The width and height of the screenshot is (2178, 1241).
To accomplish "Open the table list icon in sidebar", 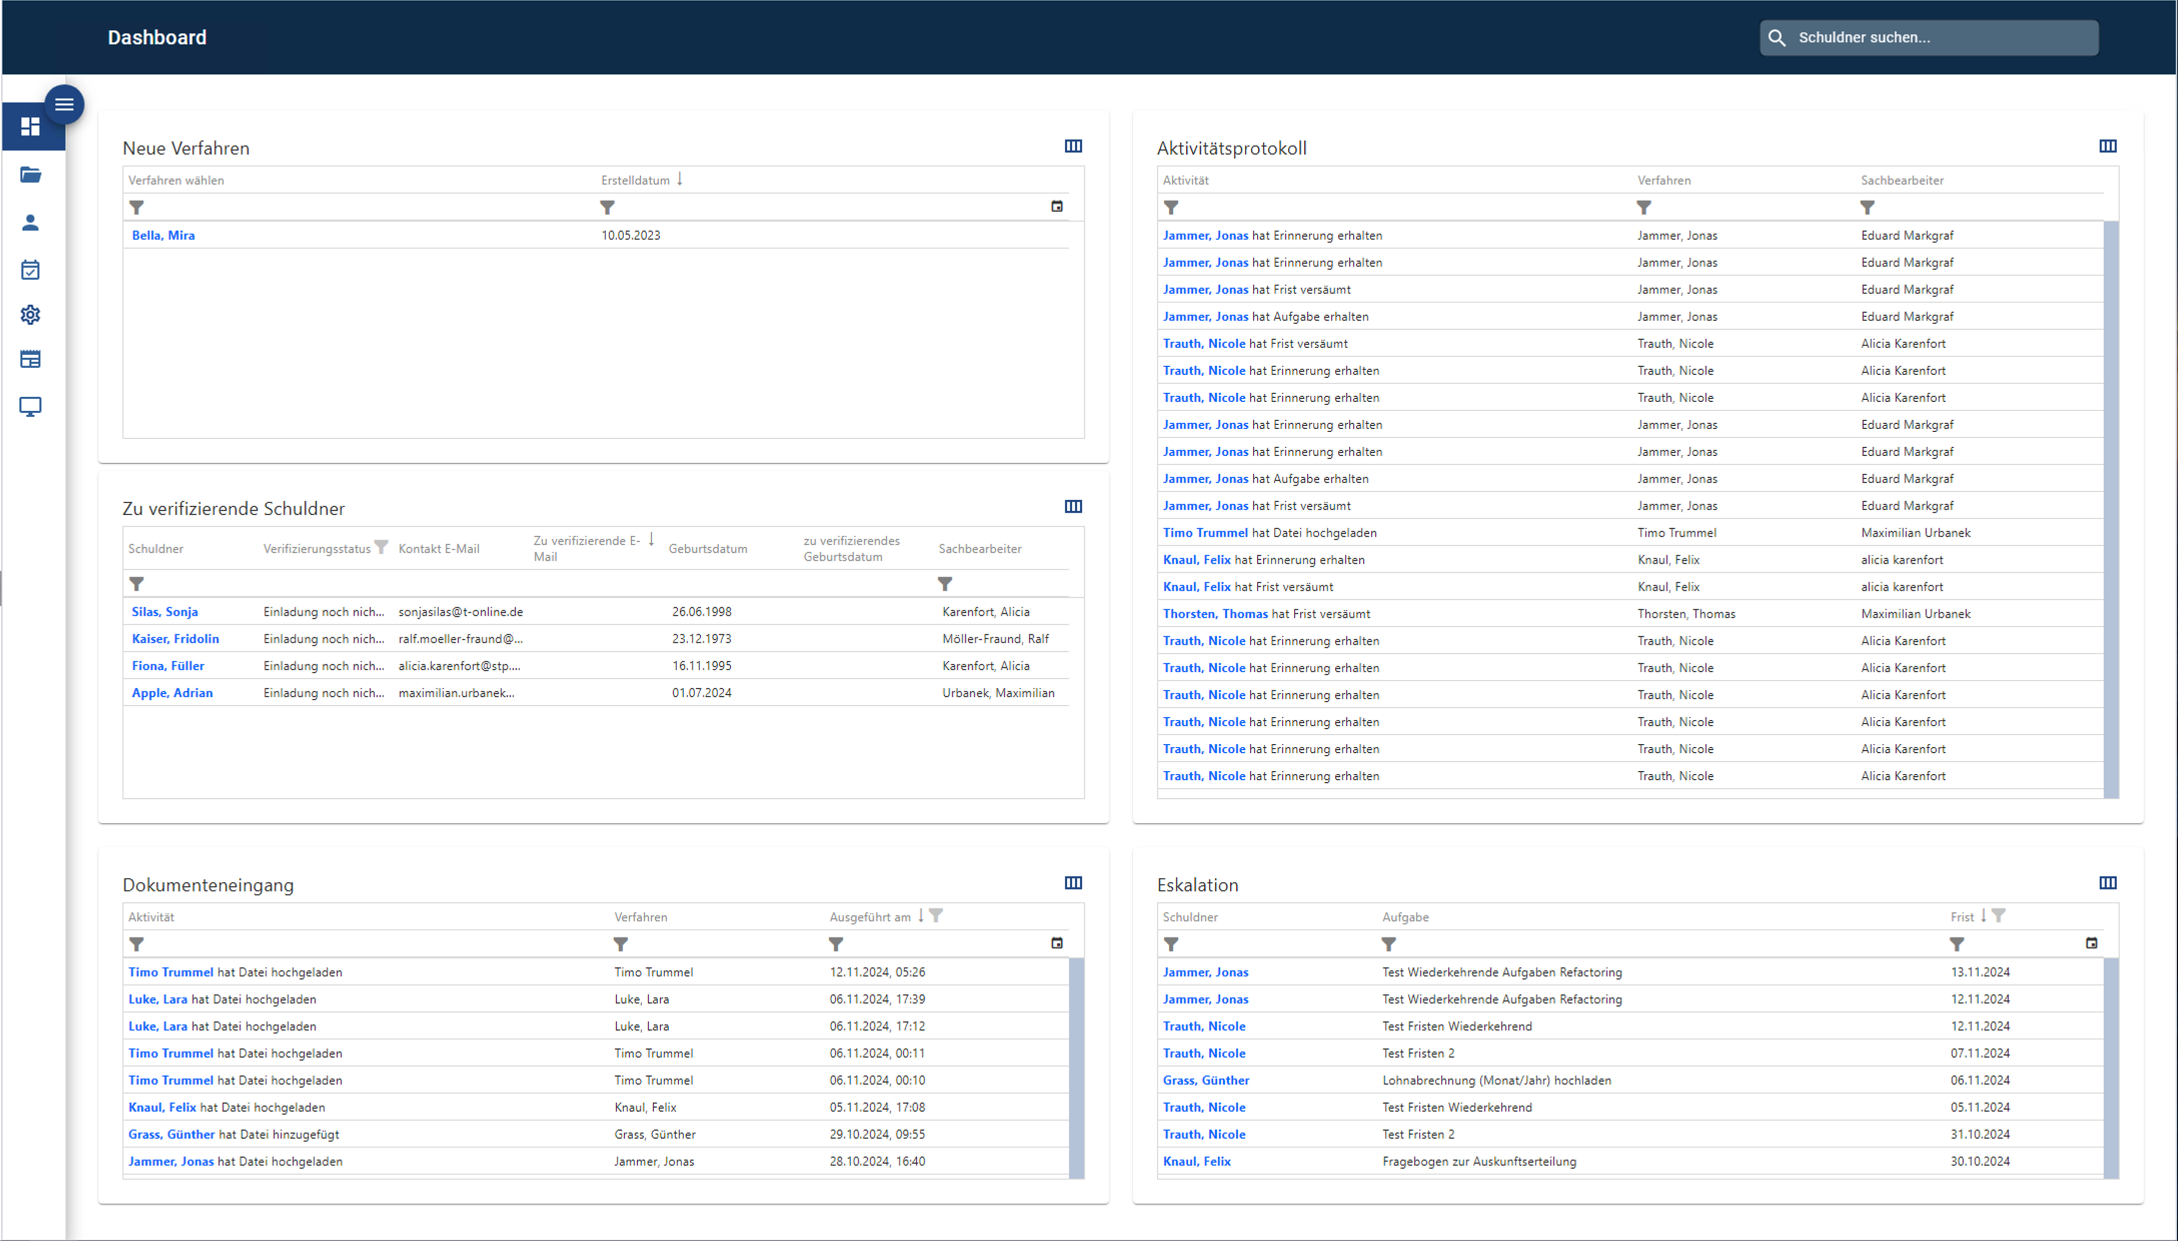I will 31,359.
